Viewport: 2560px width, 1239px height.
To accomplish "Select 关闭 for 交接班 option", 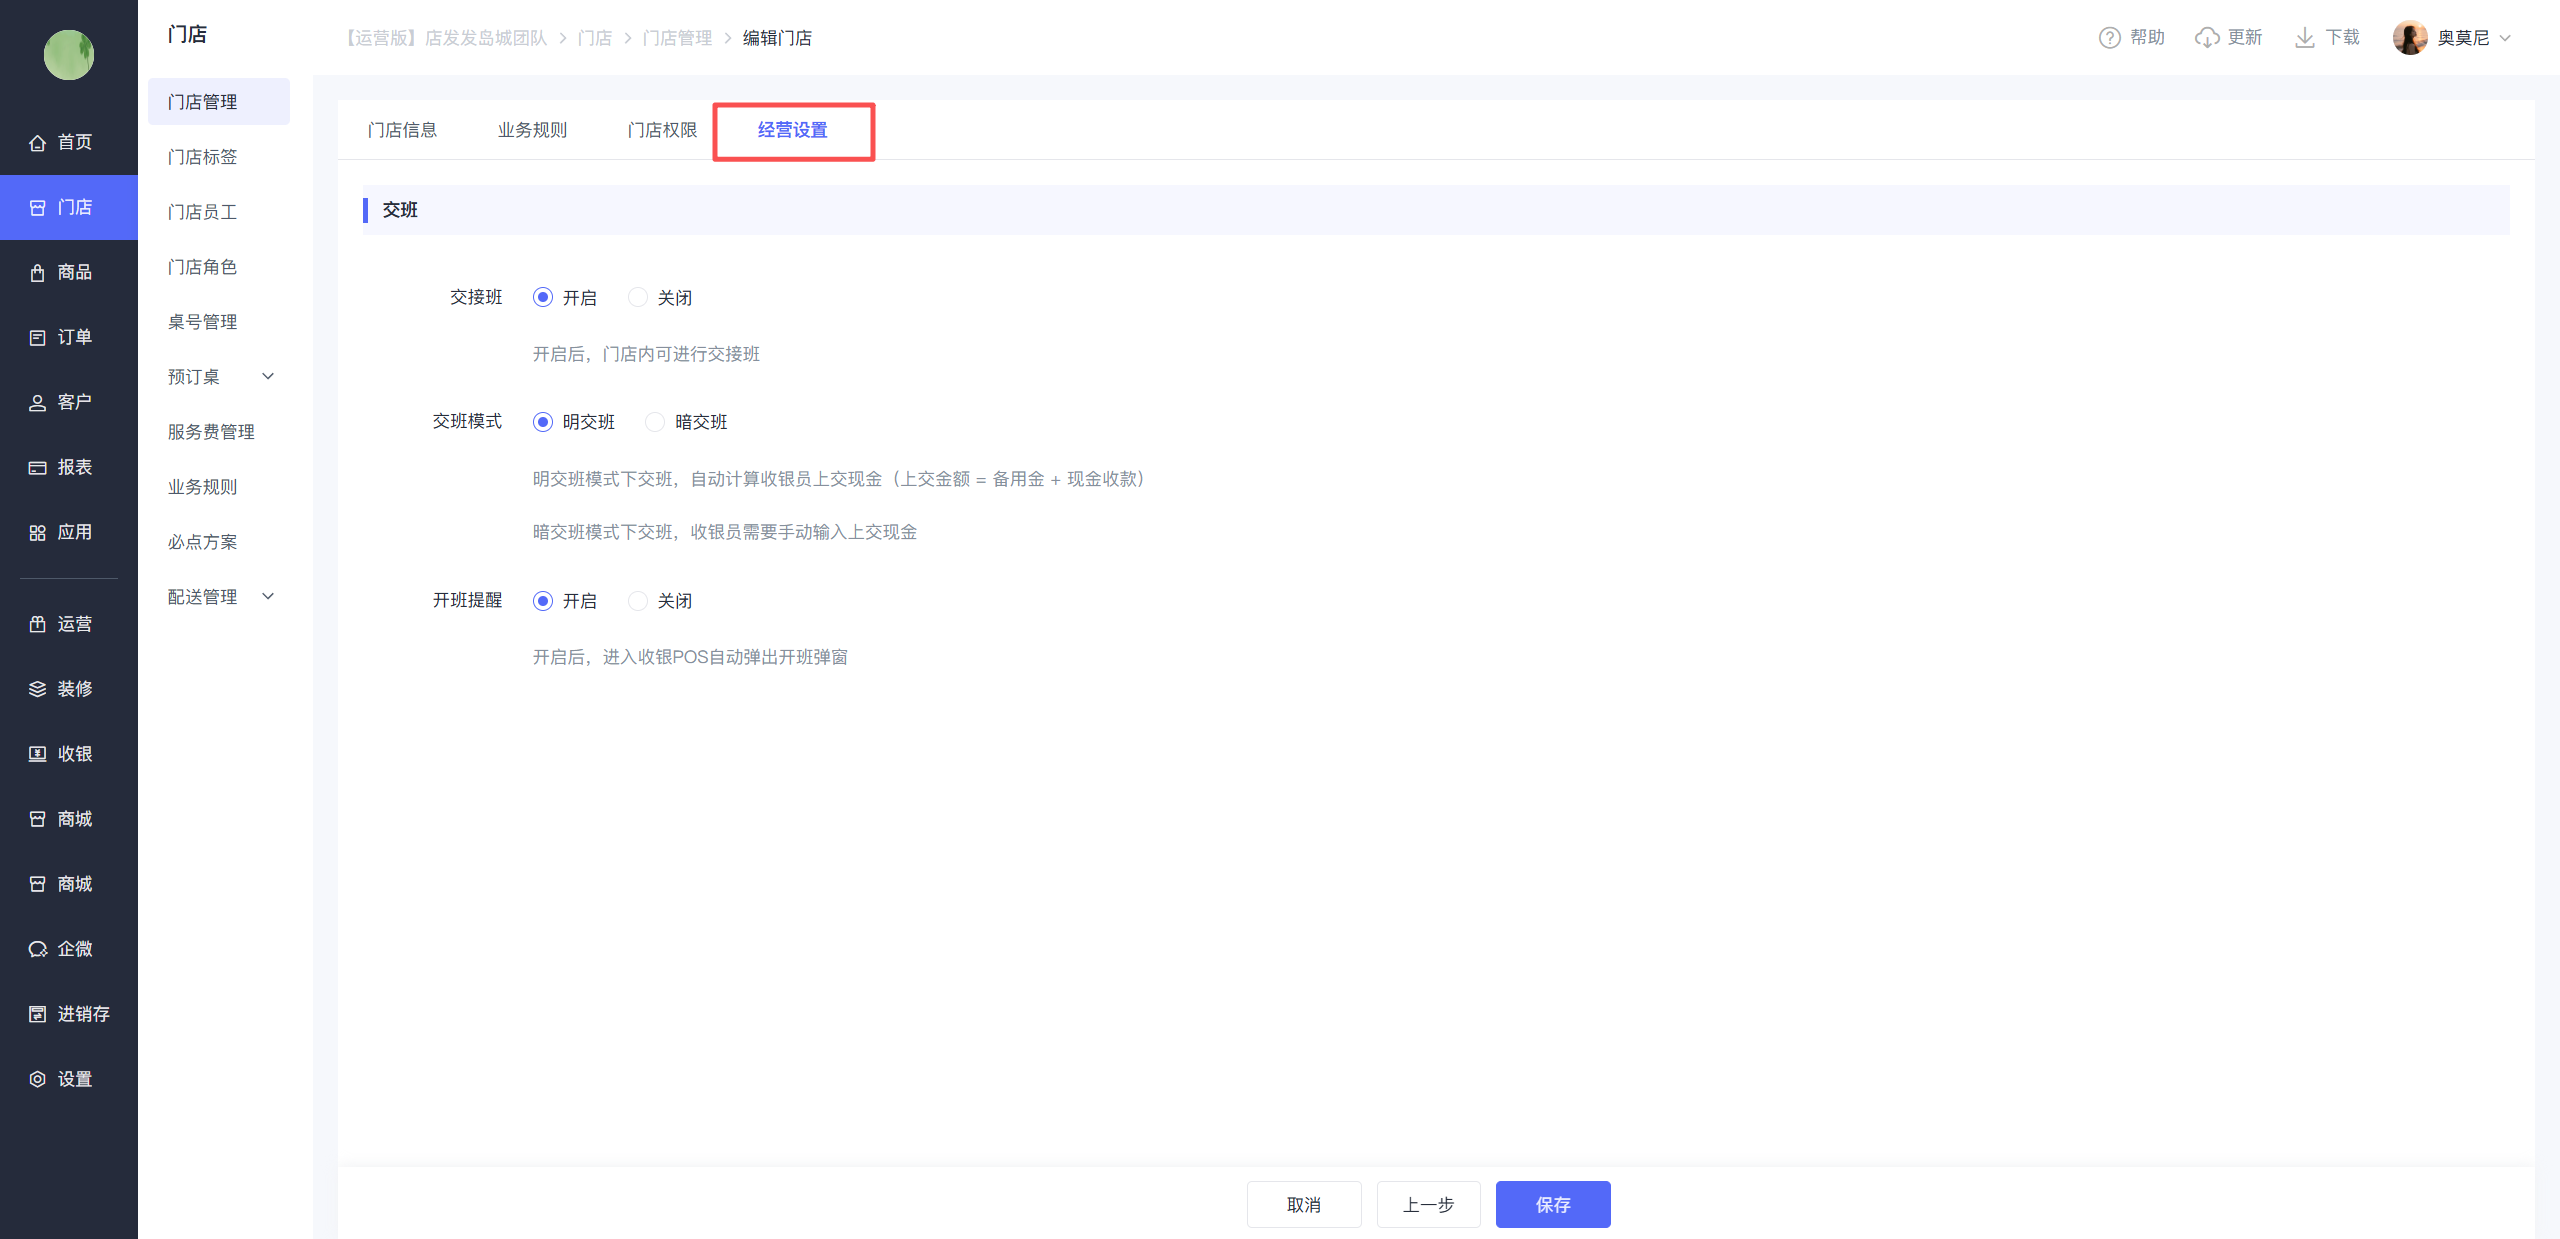I will pos(638,297).
